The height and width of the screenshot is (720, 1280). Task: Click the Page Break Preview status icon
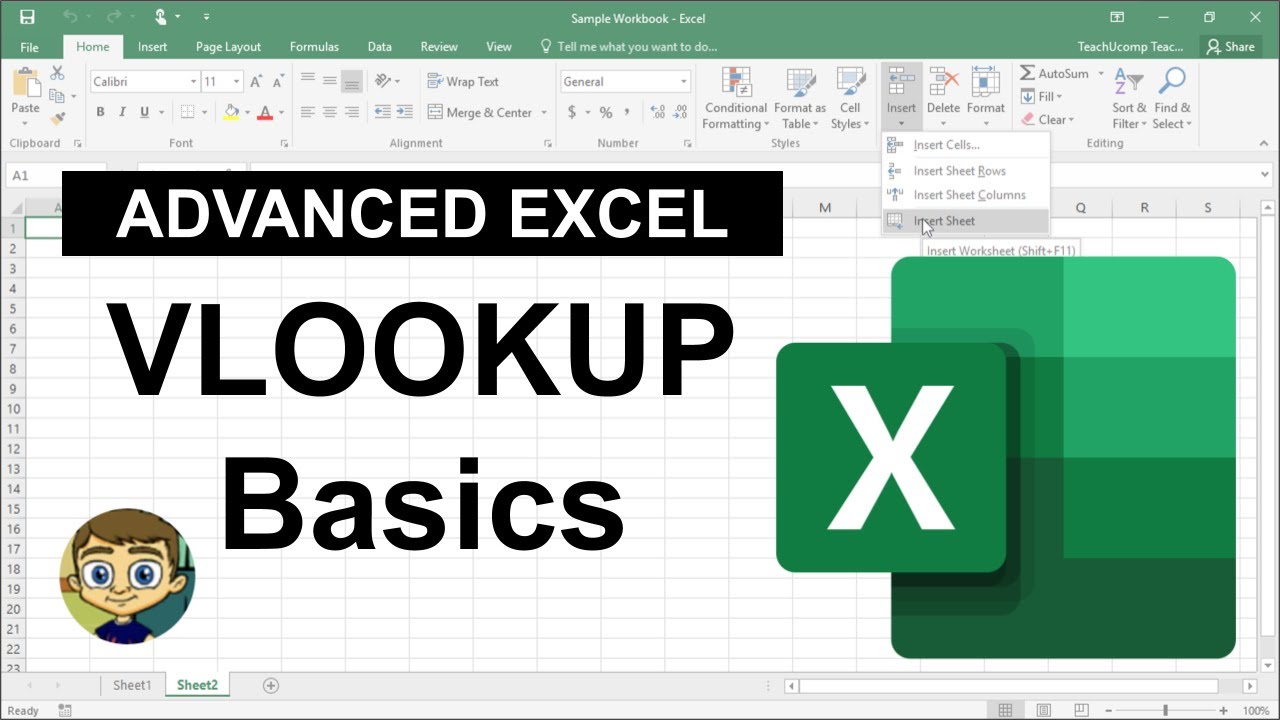(x=1081, y=711)
